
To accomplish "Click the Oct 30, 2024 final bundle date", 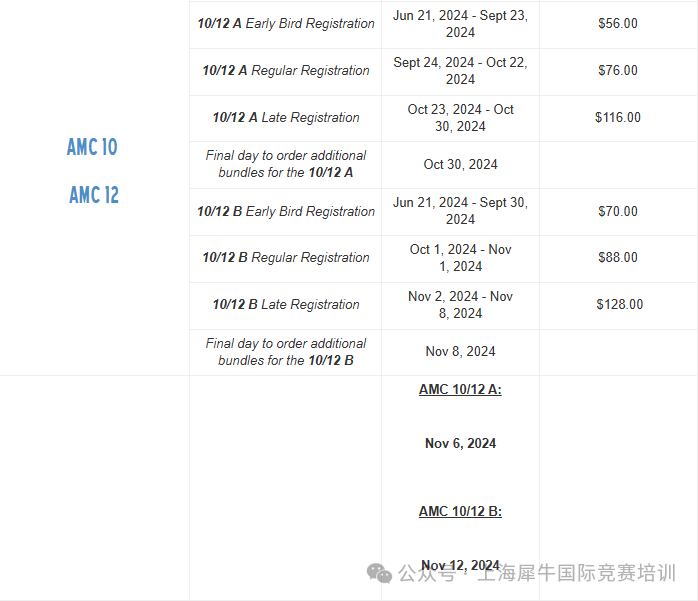I will pos(460,165).
